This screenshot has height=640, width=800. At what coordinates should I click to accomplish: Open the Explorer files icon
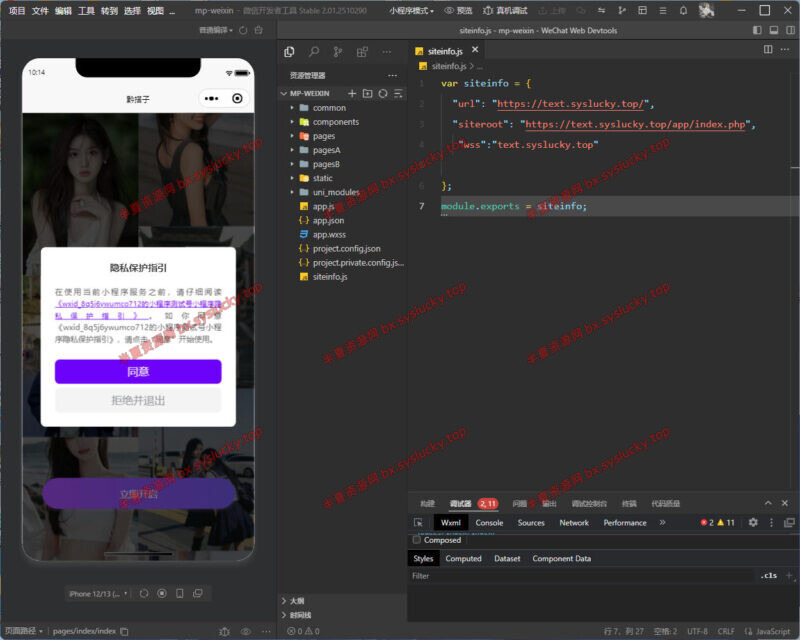point(289,52)
